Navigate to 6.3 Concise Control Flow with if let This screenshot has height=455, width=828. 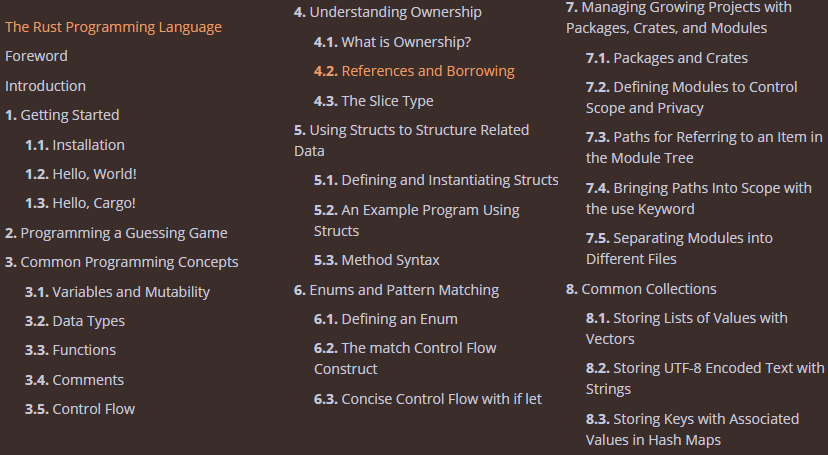(x=428, y=399)
